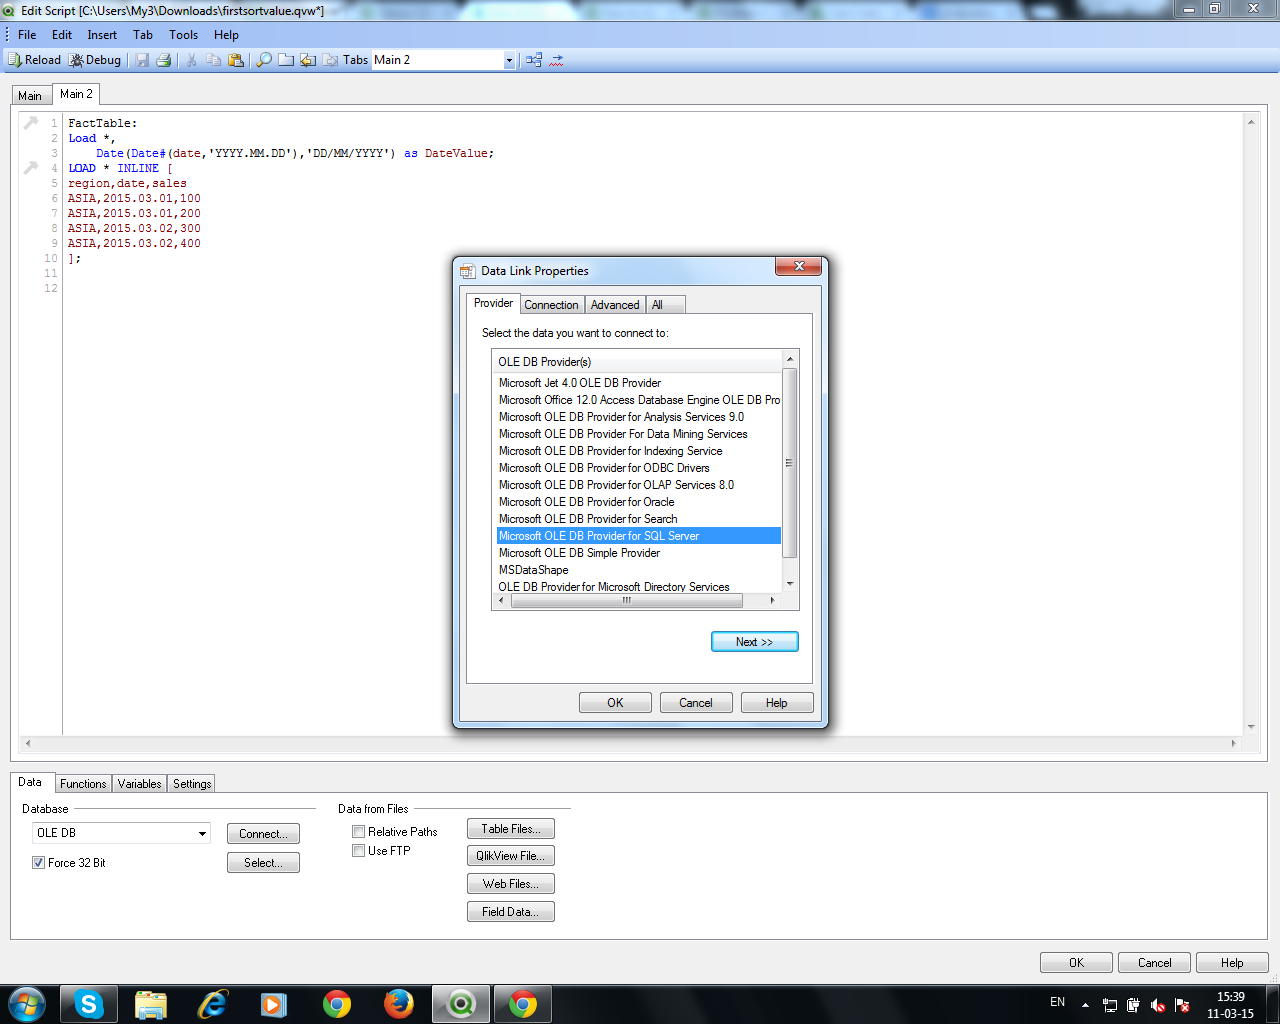Click the Cut scissors icon
This screenshot has width=1280, height=1024.
point(191,60)
